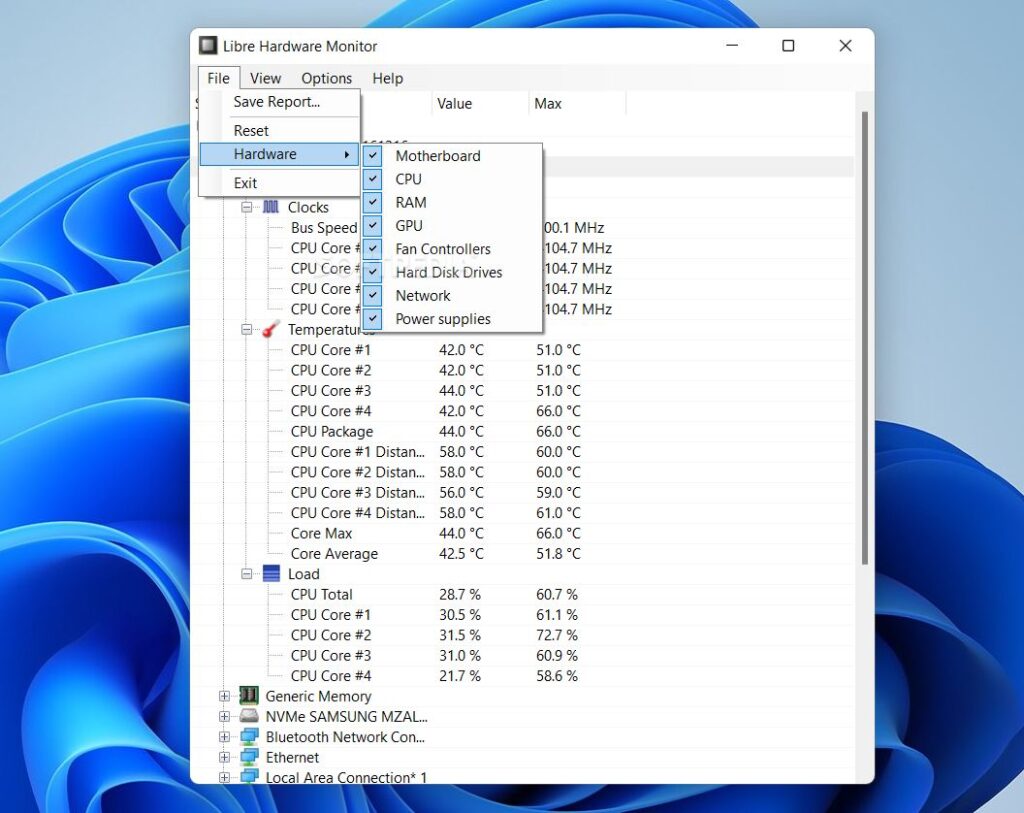Click the Bluetooth Network Connection icon
Viewport: 1024px width, 813px height.
[249, 737]
